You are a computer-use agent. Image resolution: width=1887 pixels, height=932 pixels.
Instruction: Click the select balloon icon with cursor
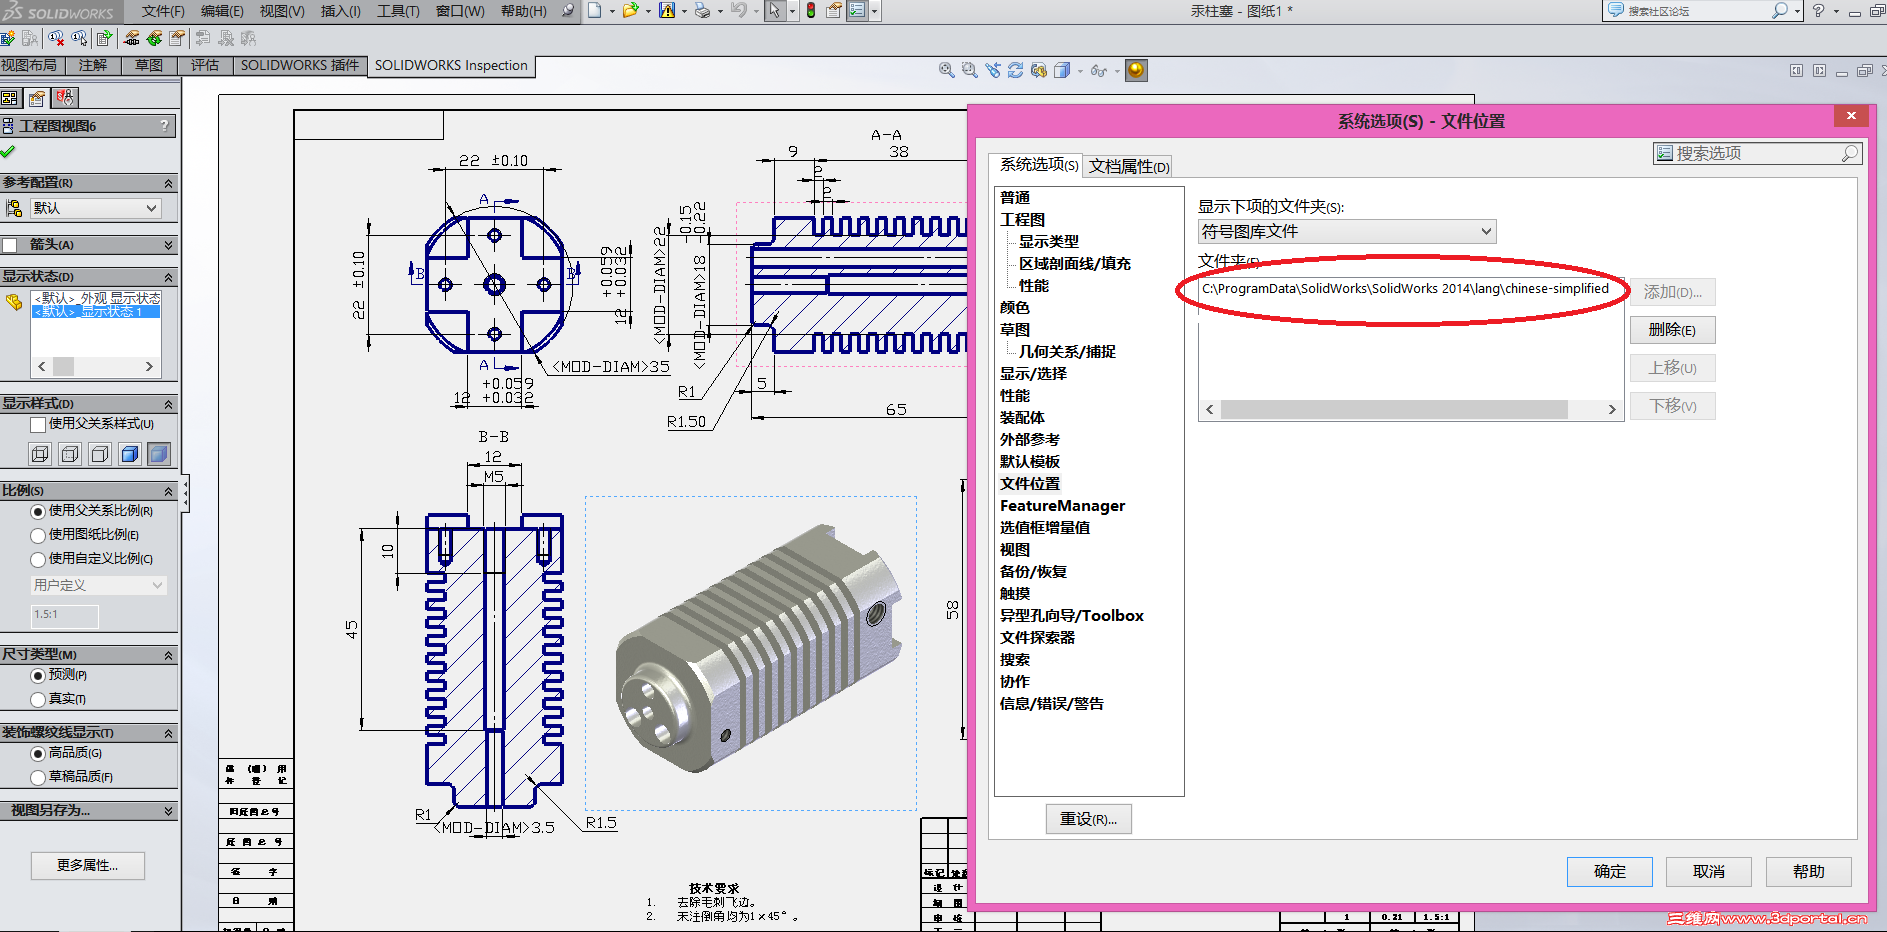(79, 38)
